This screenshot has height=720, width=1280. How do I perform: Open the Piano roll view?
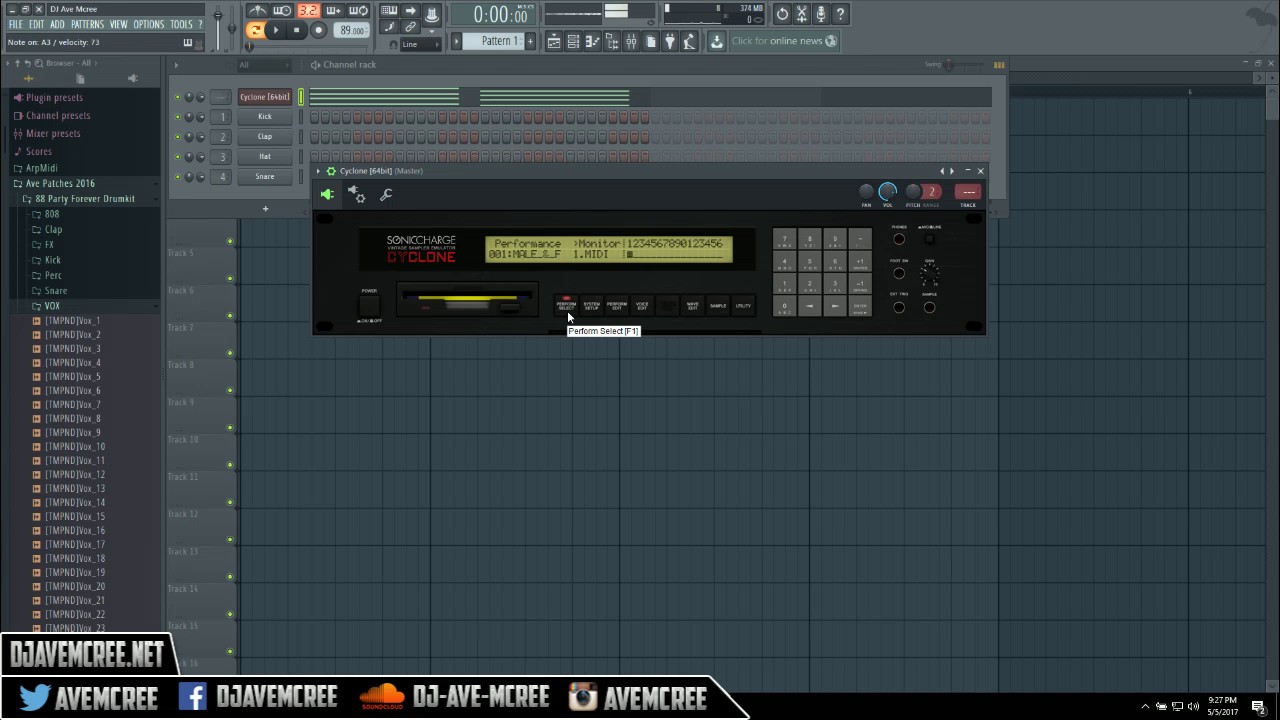tap(592, 41)
